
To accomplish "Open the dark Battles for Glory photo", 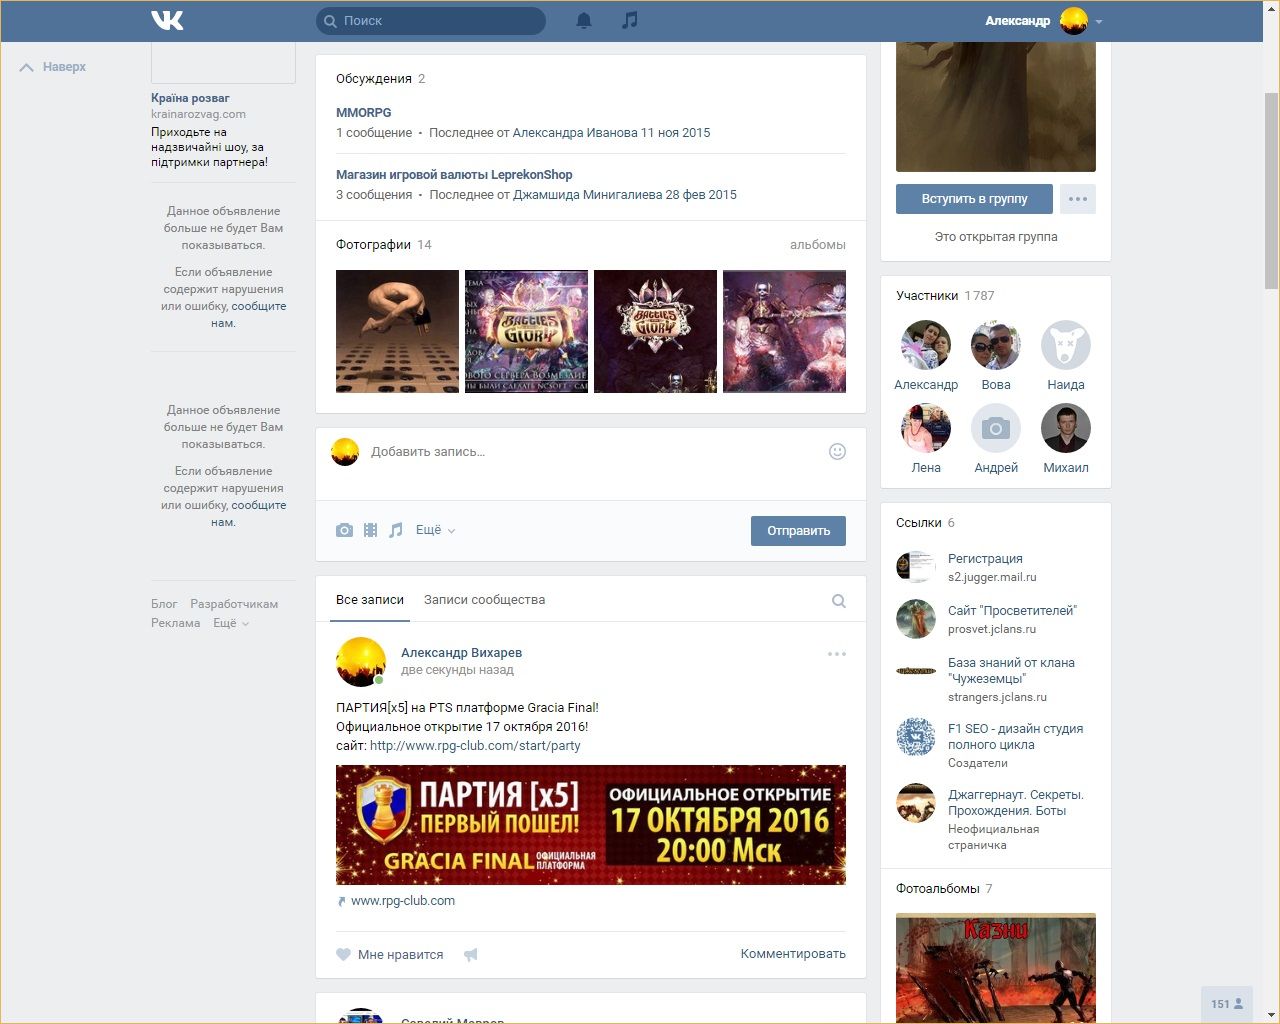I will tap(655, 331).
